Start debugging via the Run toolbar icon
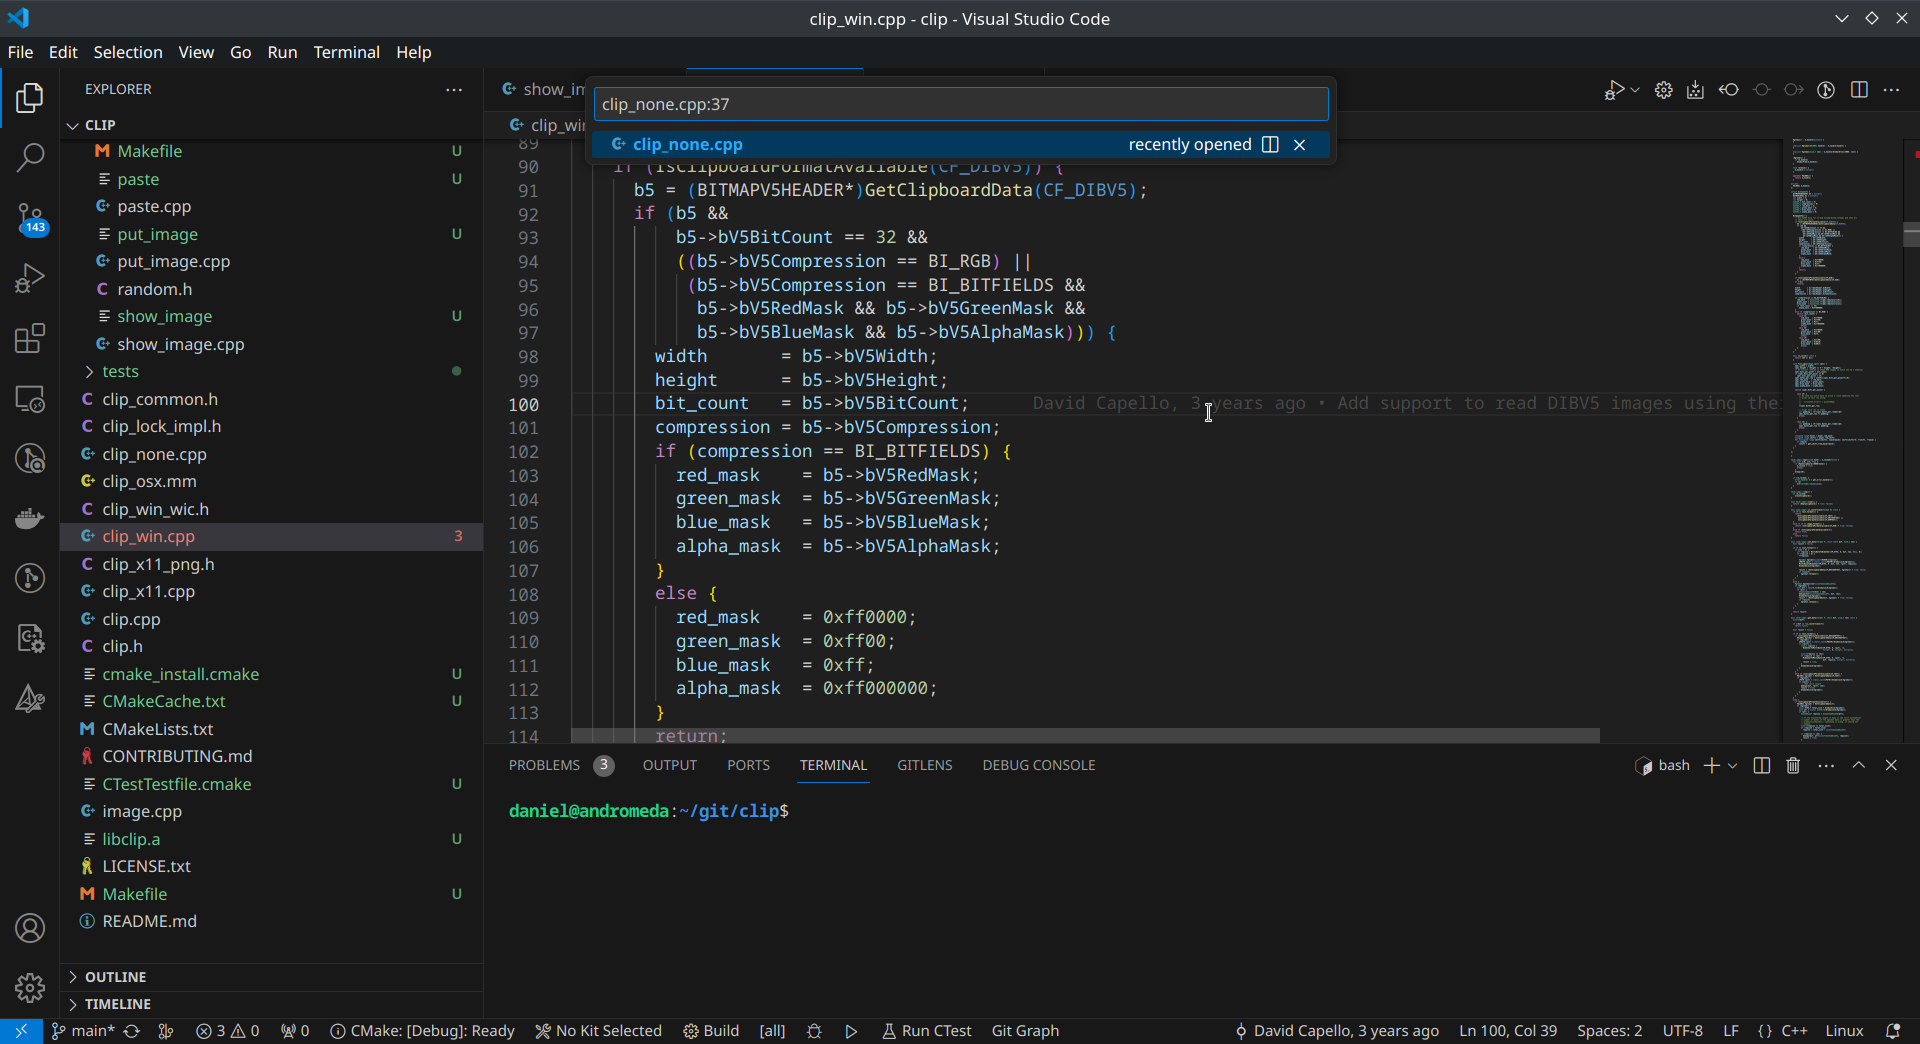The height and width of the screenshot is (1044, 1920). coord(1617,89)
